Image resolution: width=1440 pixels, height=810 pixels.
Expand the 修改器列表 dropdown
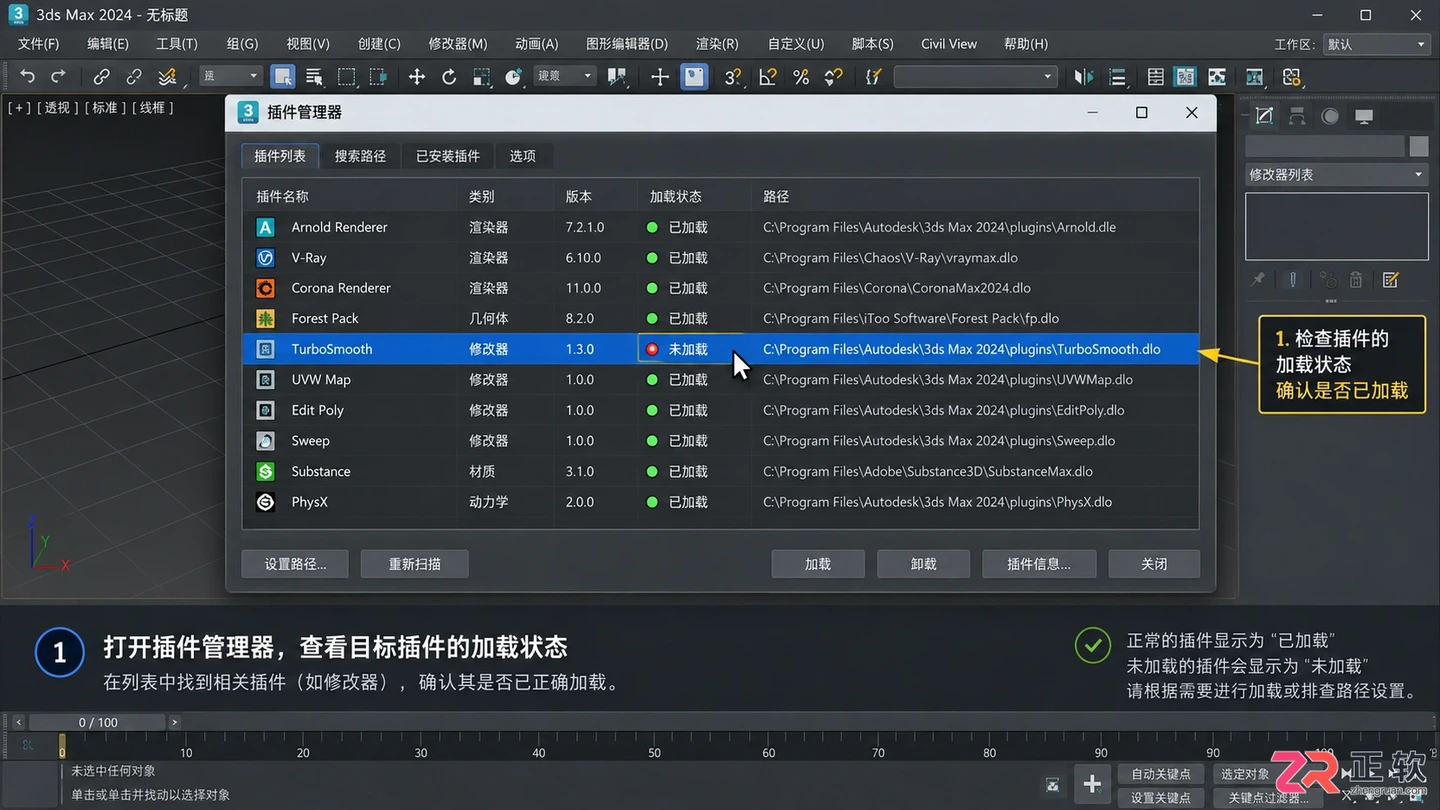click(x=1336, y=174)
